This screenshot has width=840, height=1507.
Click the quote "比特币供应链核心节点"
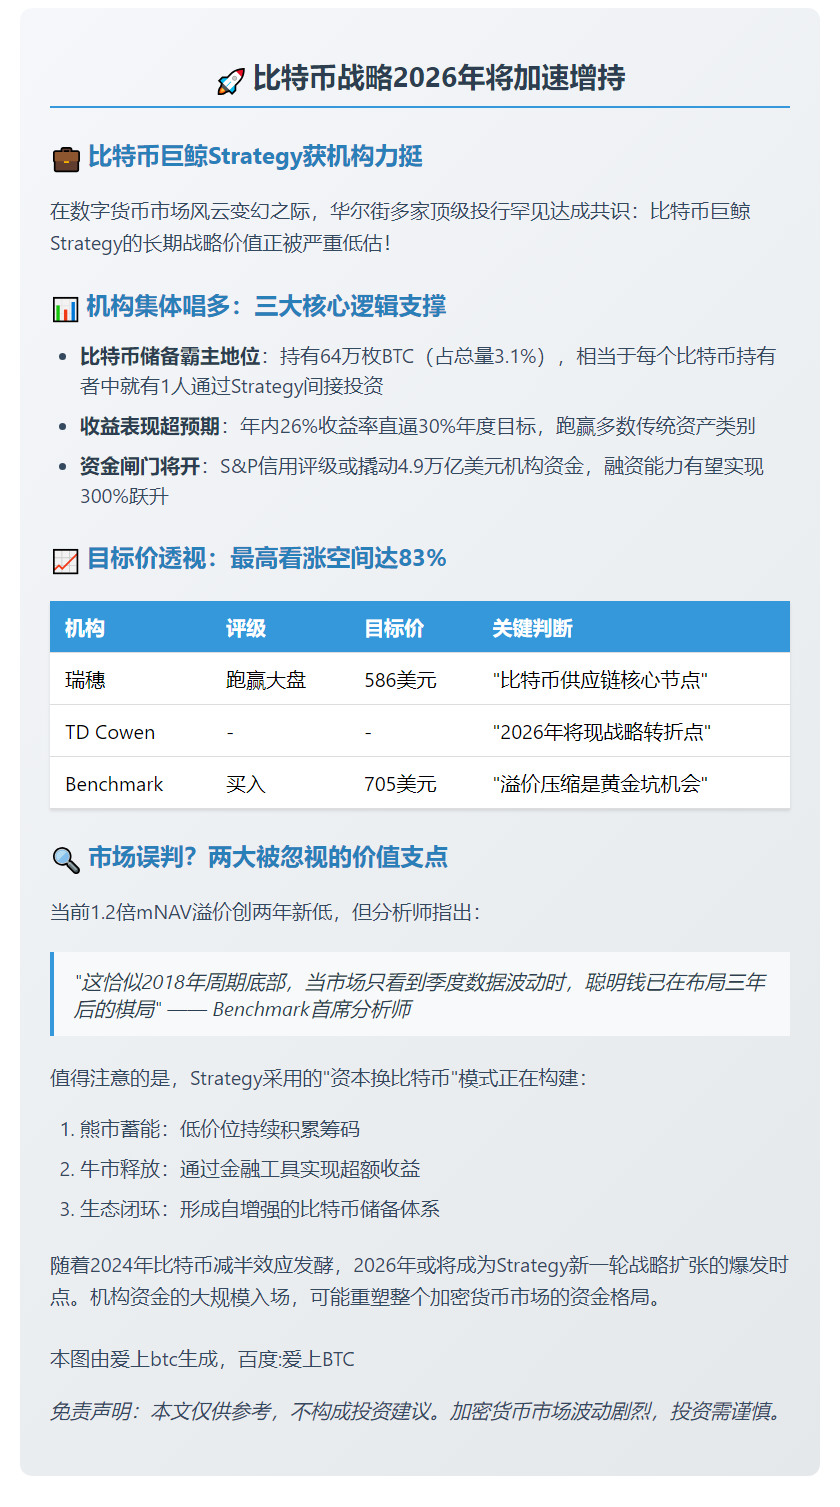600,681
